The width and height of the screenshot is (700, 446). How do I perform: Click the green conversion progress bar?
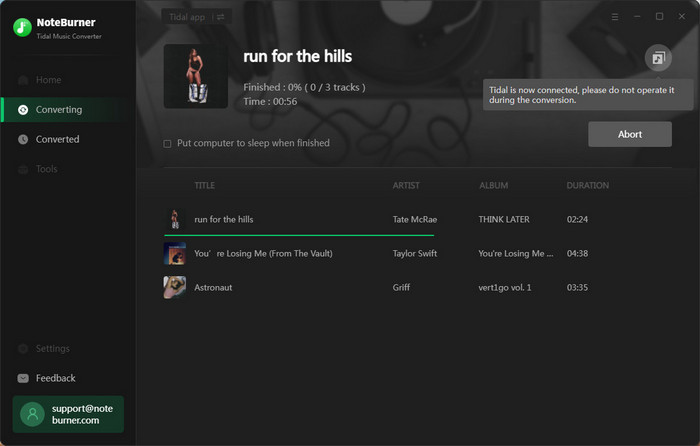(x=299, y=235)
